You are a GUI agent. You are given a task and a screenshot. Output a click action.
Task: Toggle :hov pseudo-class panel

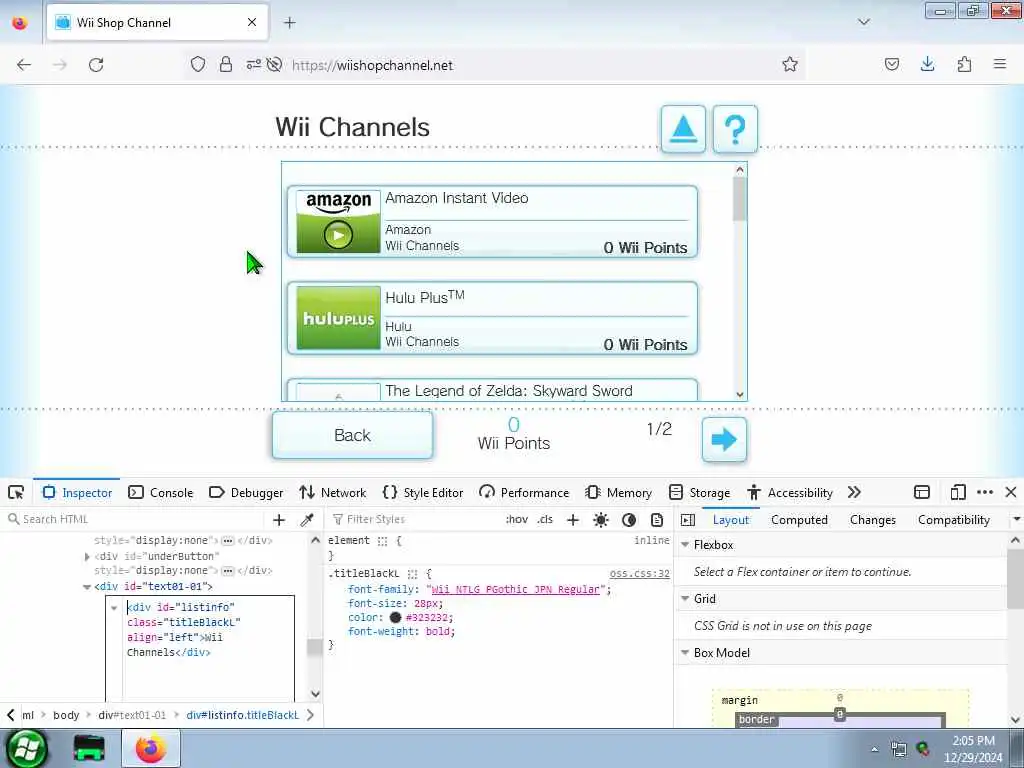517,519
